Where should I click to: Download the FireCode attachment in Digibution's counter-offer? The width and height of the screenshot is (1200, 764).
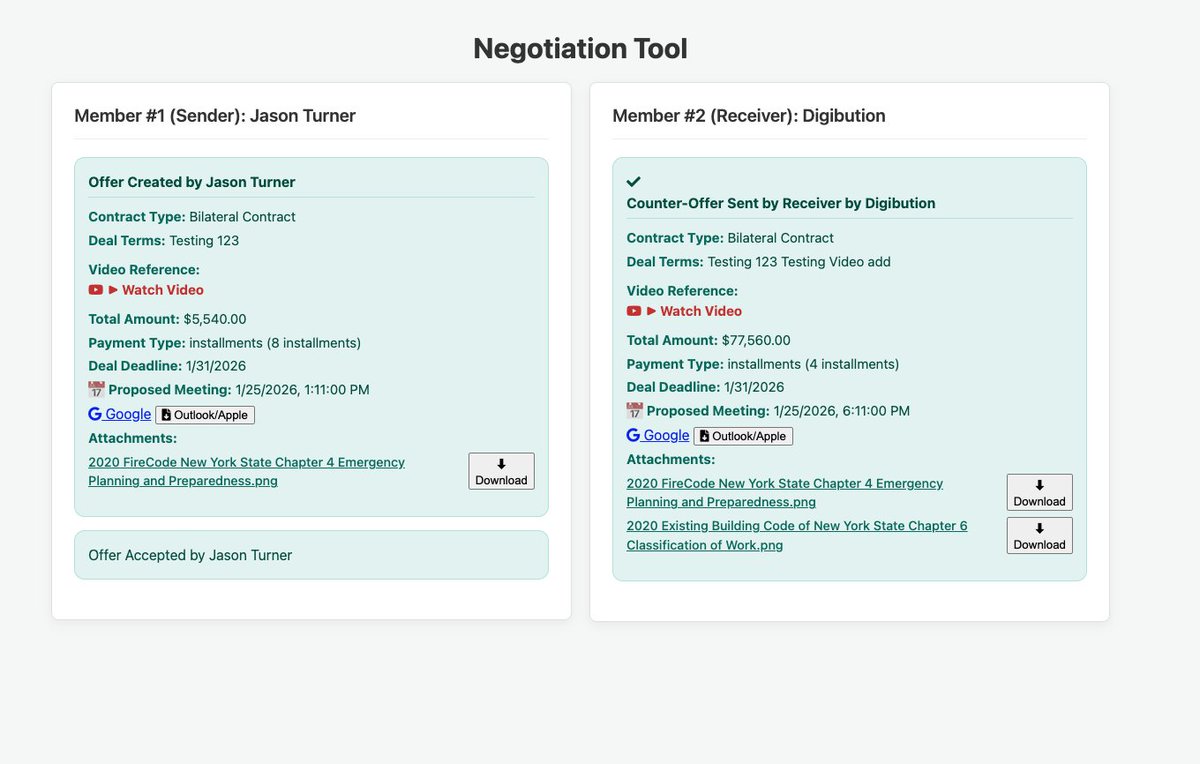pos(1039,492)
